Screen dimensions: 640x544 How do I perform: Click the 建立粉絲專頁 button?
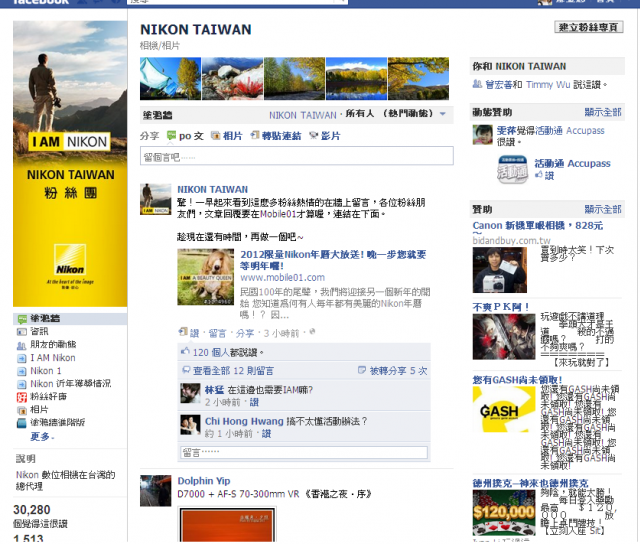(589, 27)
